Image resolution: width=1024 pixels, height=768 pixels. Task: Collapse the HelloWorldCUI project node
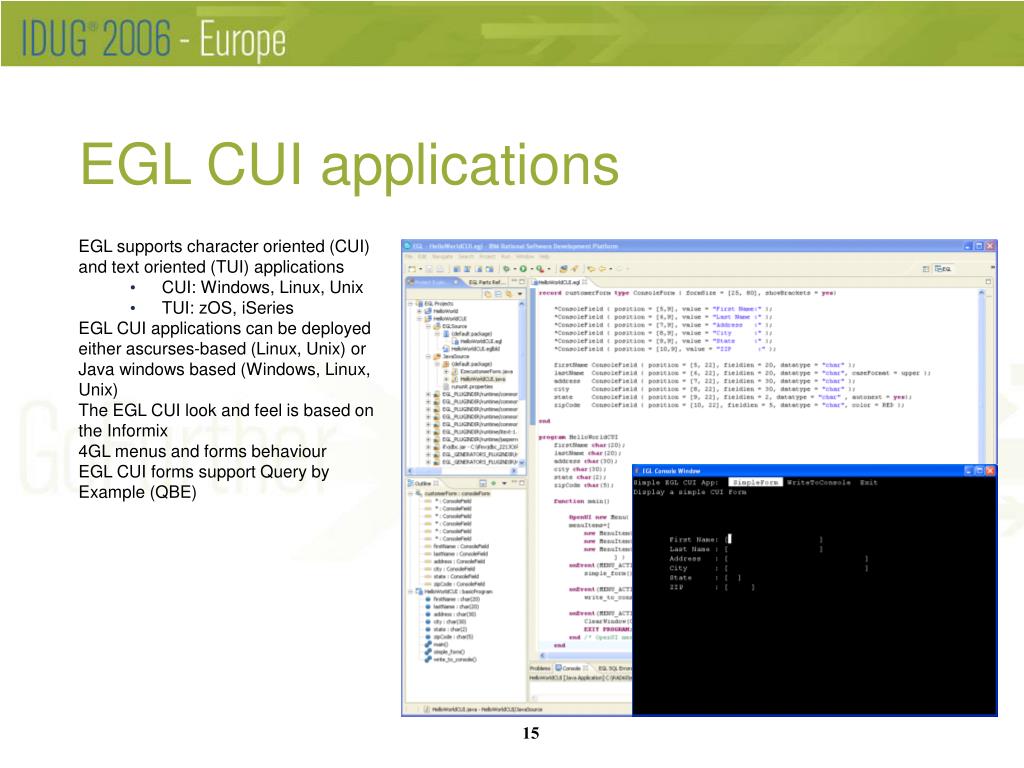[x=419, y=319]
